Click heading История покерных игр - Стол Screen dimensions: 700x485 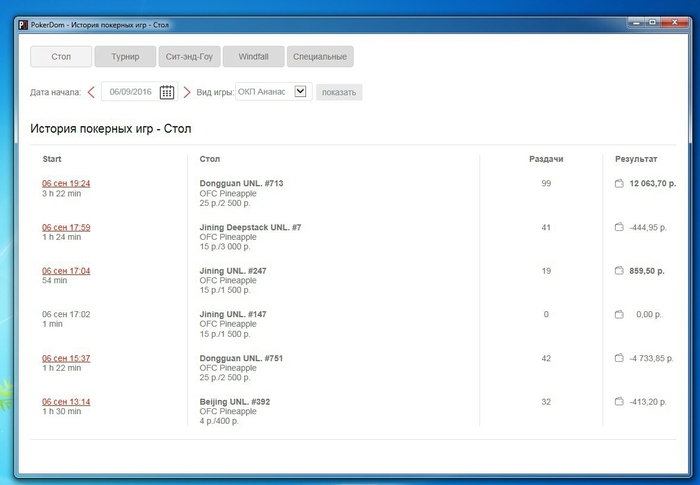(111, 129)
